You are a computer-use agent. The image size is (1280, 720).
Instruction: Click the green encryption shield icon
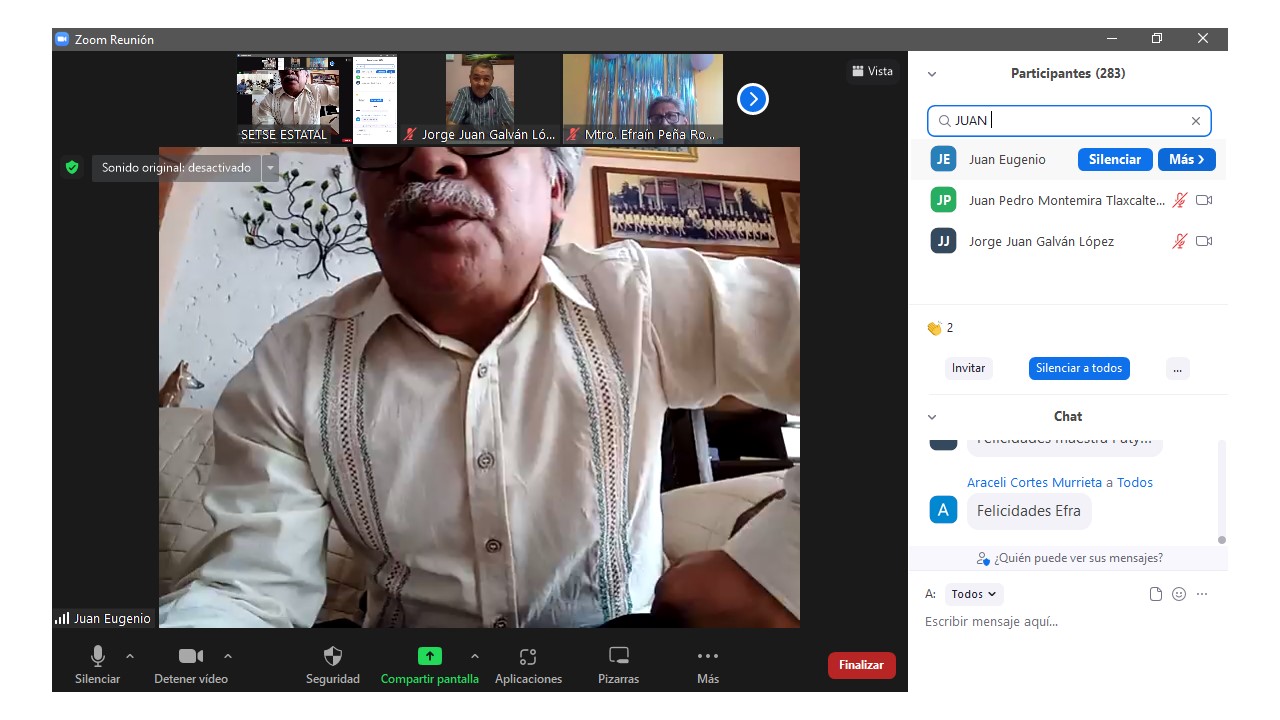[72, 168]
